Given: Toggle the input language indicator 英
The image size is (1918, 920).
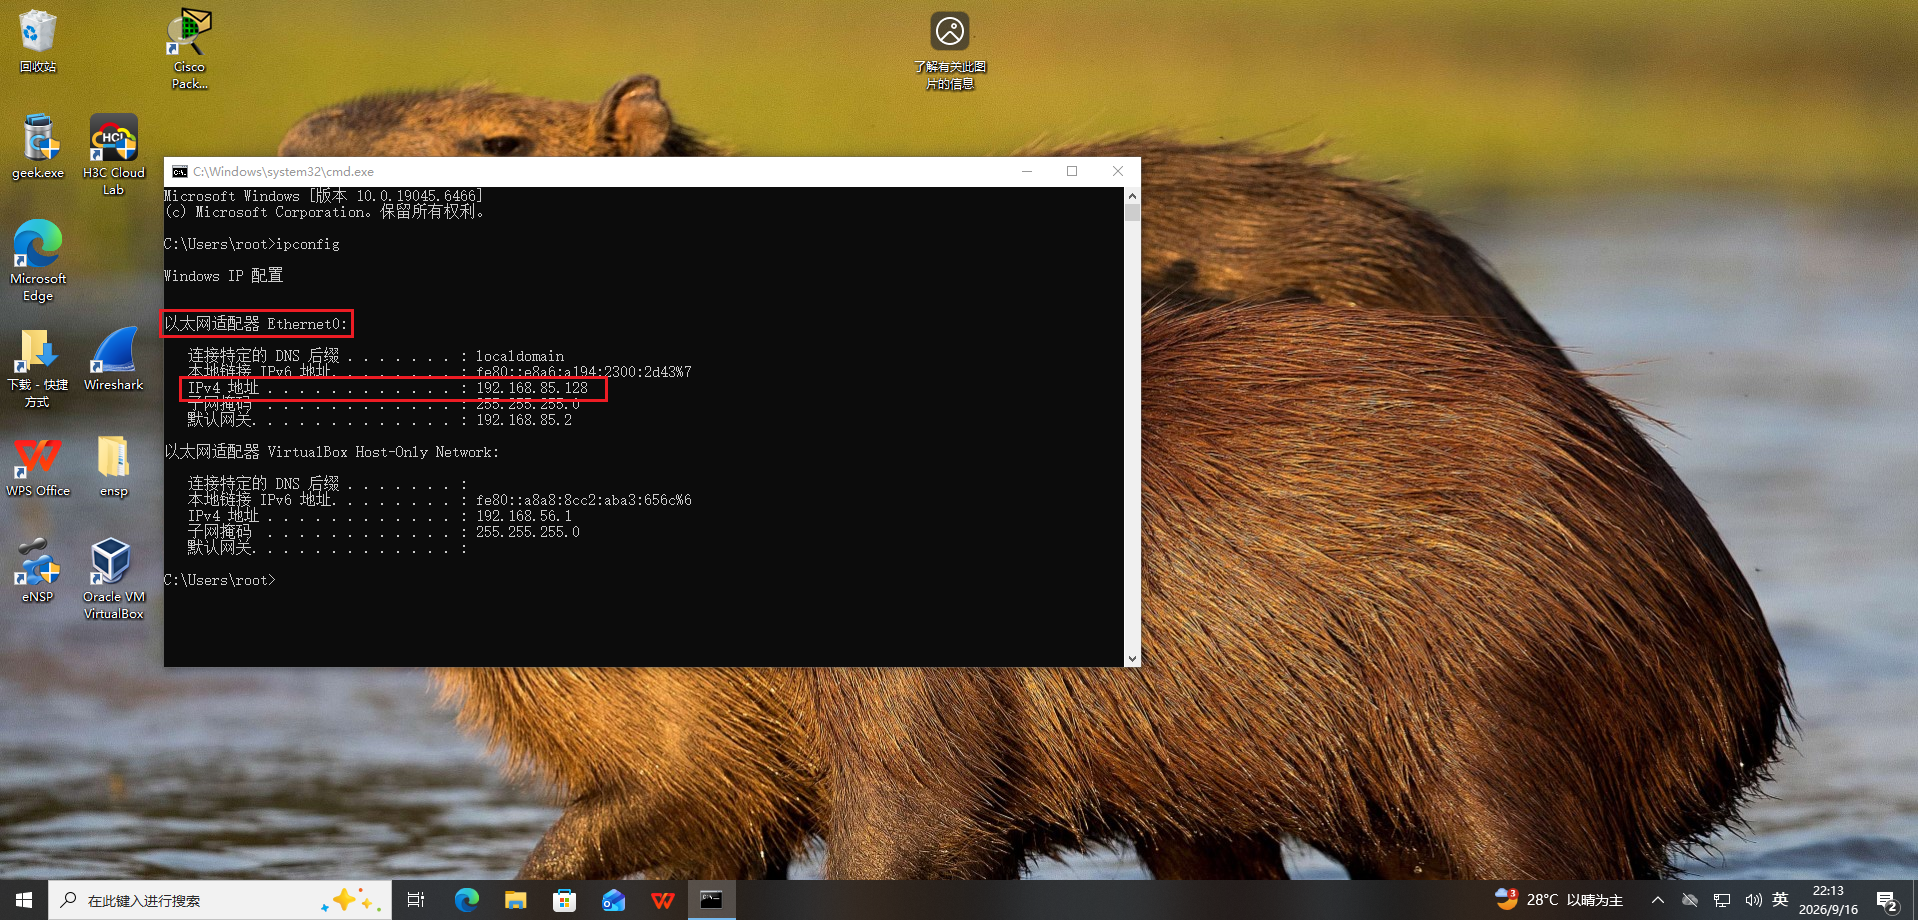Looking at the screenshot, I should point(1780,900).
